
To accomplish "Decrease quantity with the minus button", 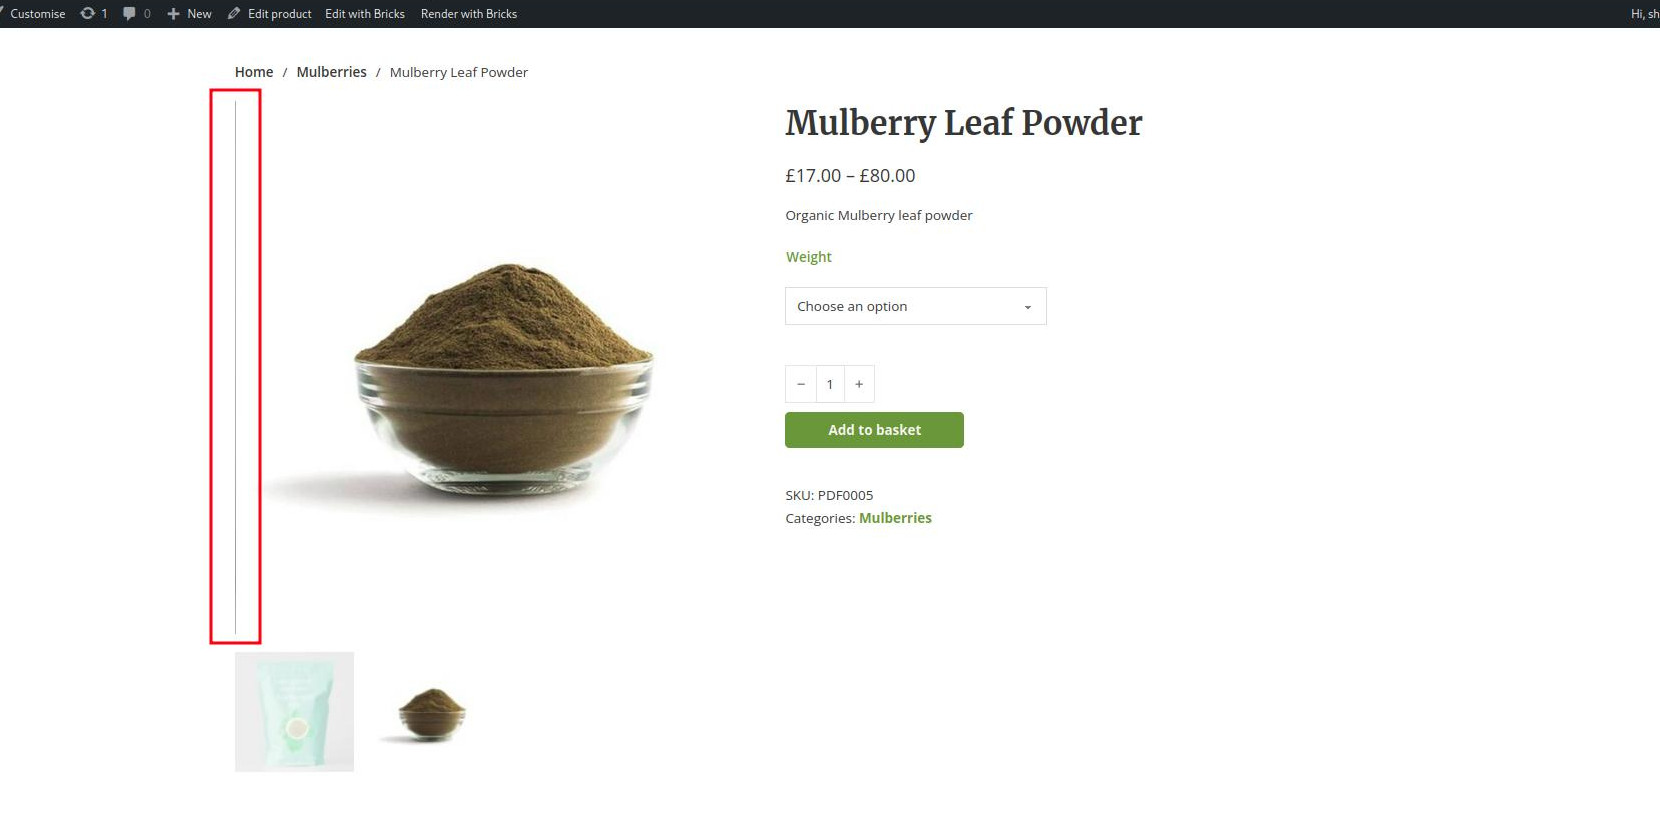I will point(801,384).
